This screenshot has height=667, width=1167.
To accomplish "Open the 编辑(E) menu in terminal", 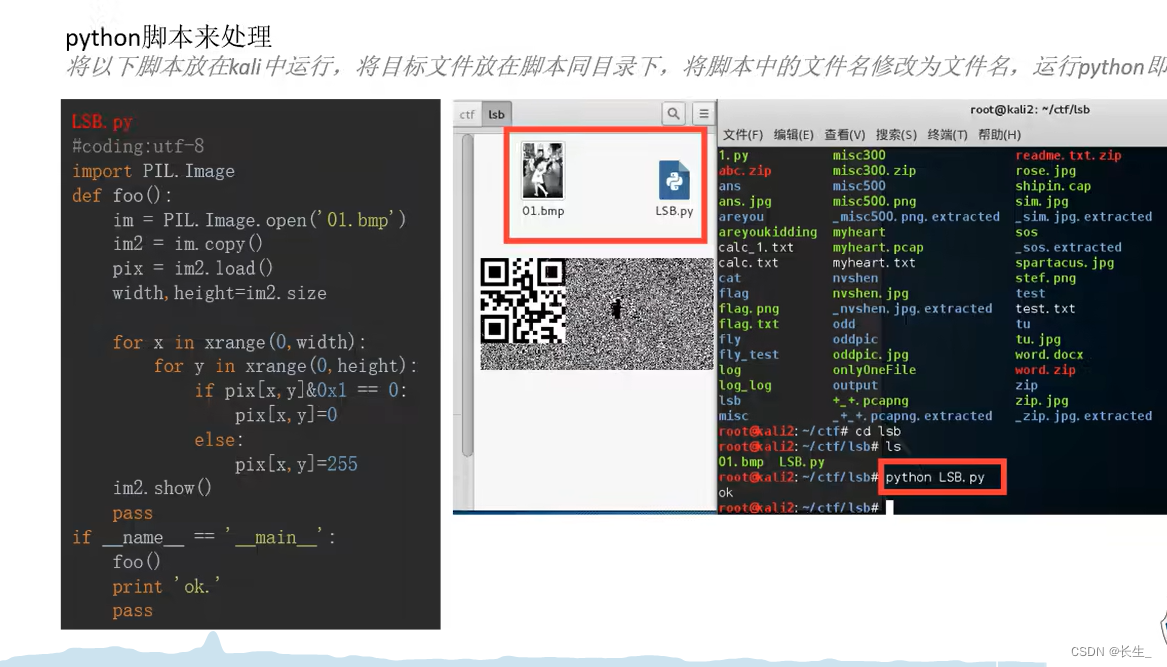I will click(x=793, y=135).
